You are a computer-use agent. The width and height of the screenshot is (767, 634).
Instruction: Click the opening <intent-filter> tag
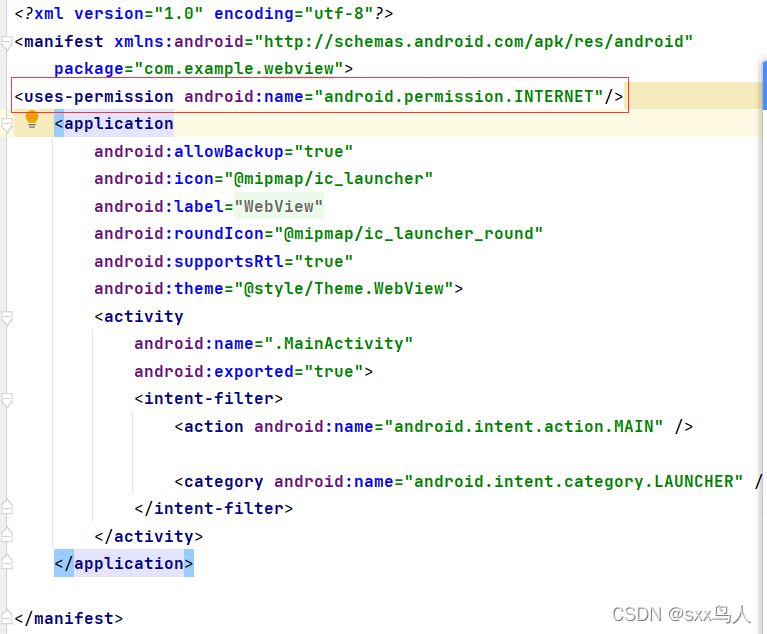point(209,398)
